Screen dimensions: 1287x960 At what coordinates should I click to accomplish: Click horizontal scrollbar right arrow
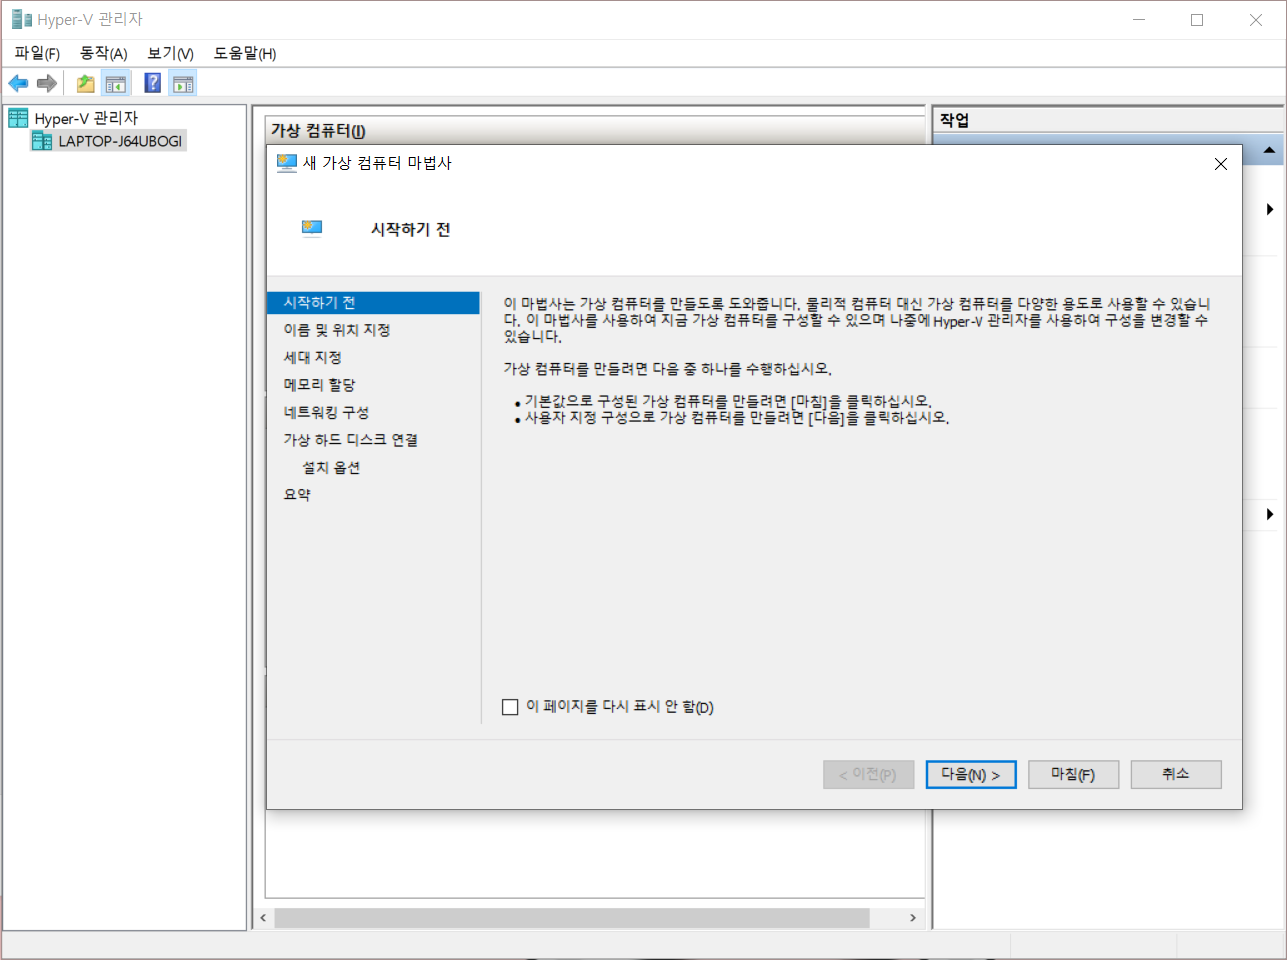tap(913, 918)
